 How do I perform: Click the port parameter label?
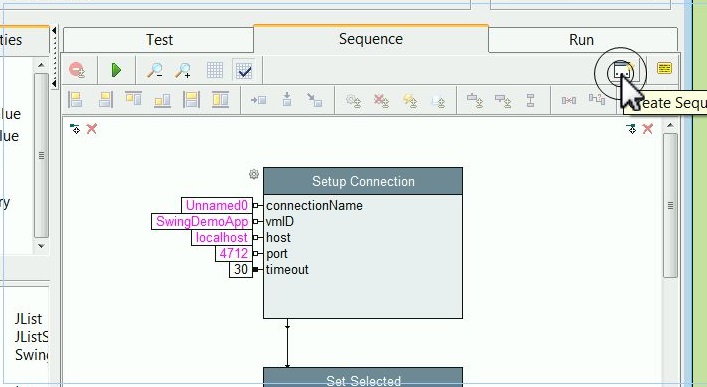pyautogui.click(x=276, y=254)
